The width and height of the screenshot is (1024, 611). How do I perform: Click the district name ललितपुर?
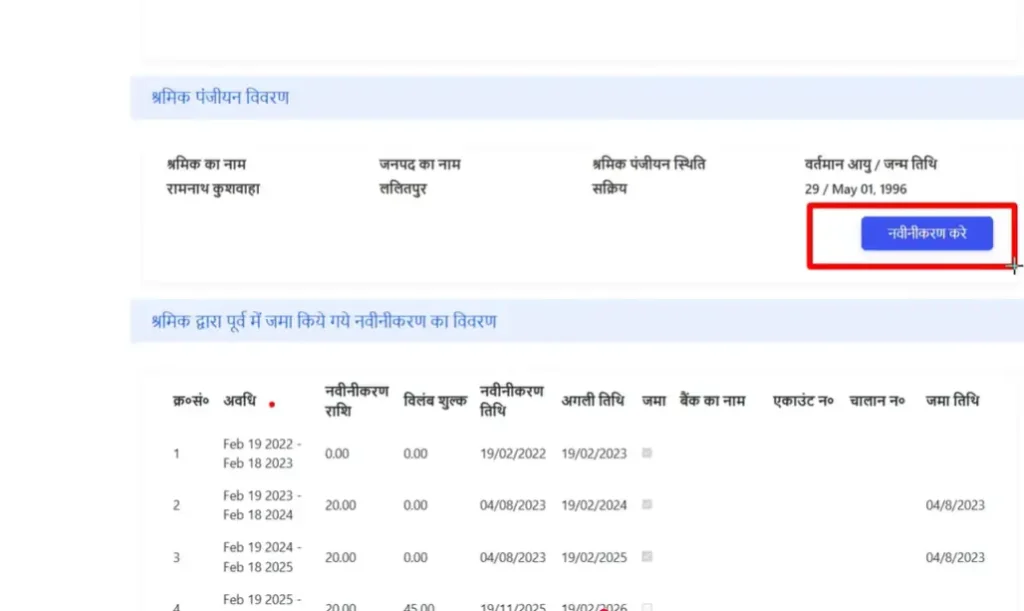400,186
